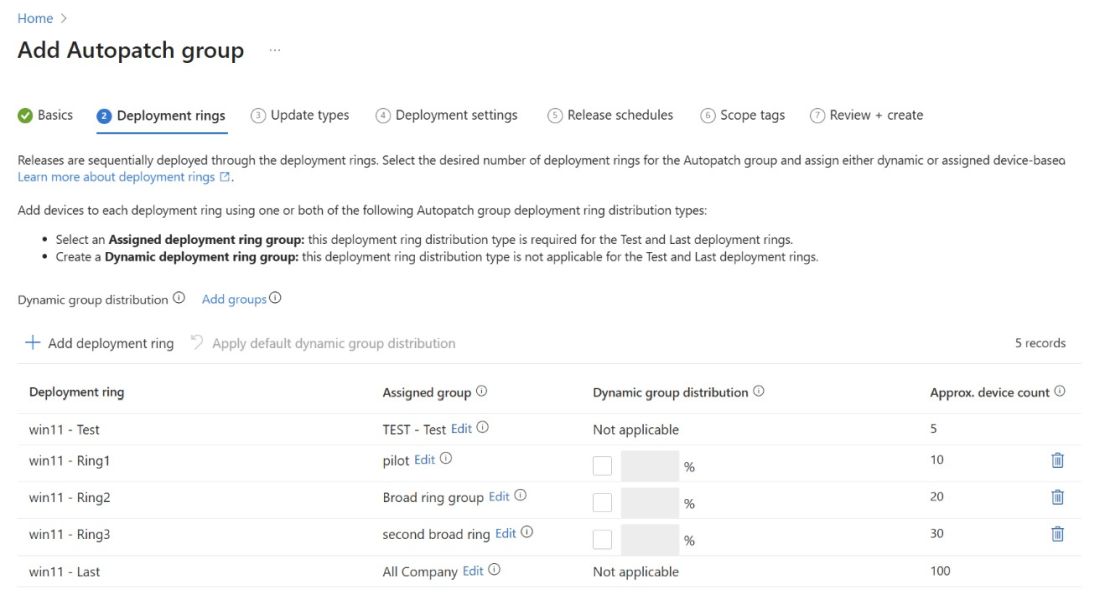1100x599 pixels.
Task: Open the ellipsis menu beside Add Autopatch group
Action: (274, 50)
